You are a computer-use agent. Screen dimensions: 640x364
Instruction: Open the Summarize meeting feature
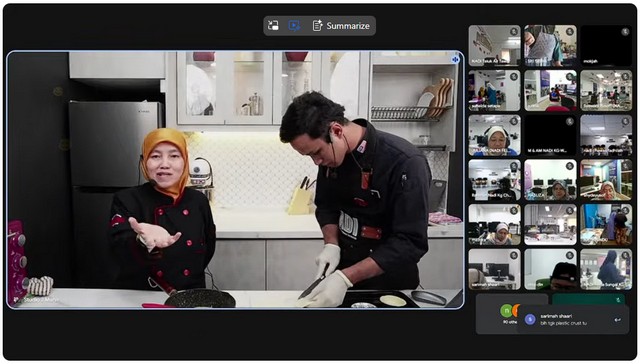[341, 26]
